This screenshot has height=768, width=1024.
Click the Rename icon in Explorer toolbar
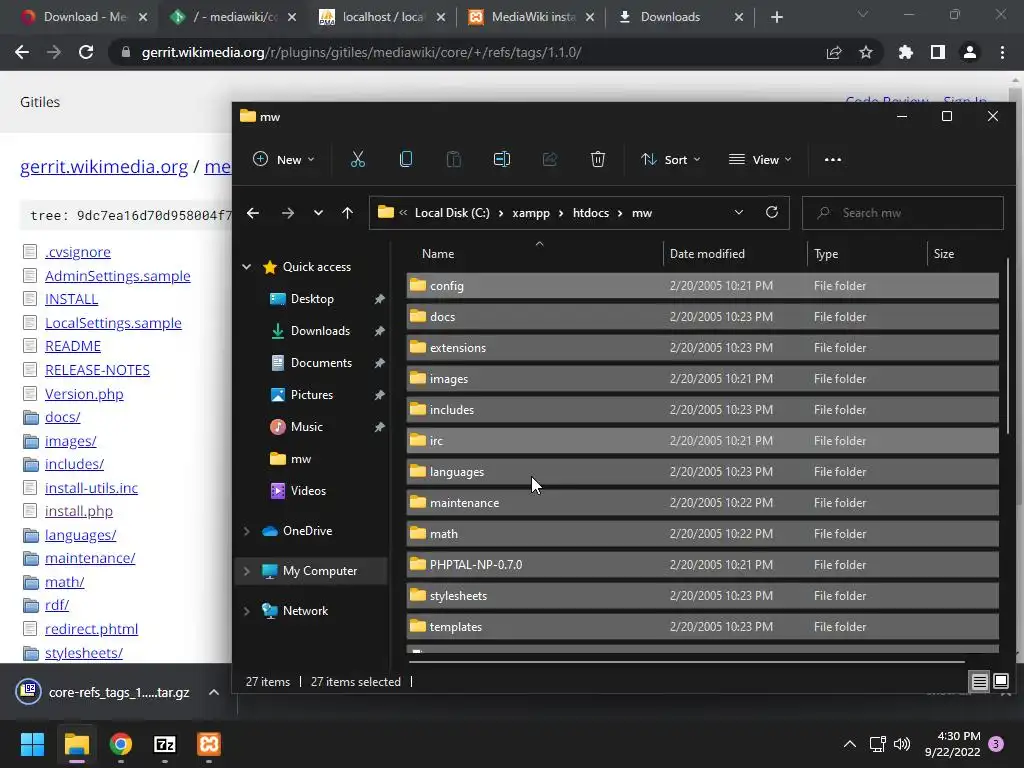[x=502, y=159]
